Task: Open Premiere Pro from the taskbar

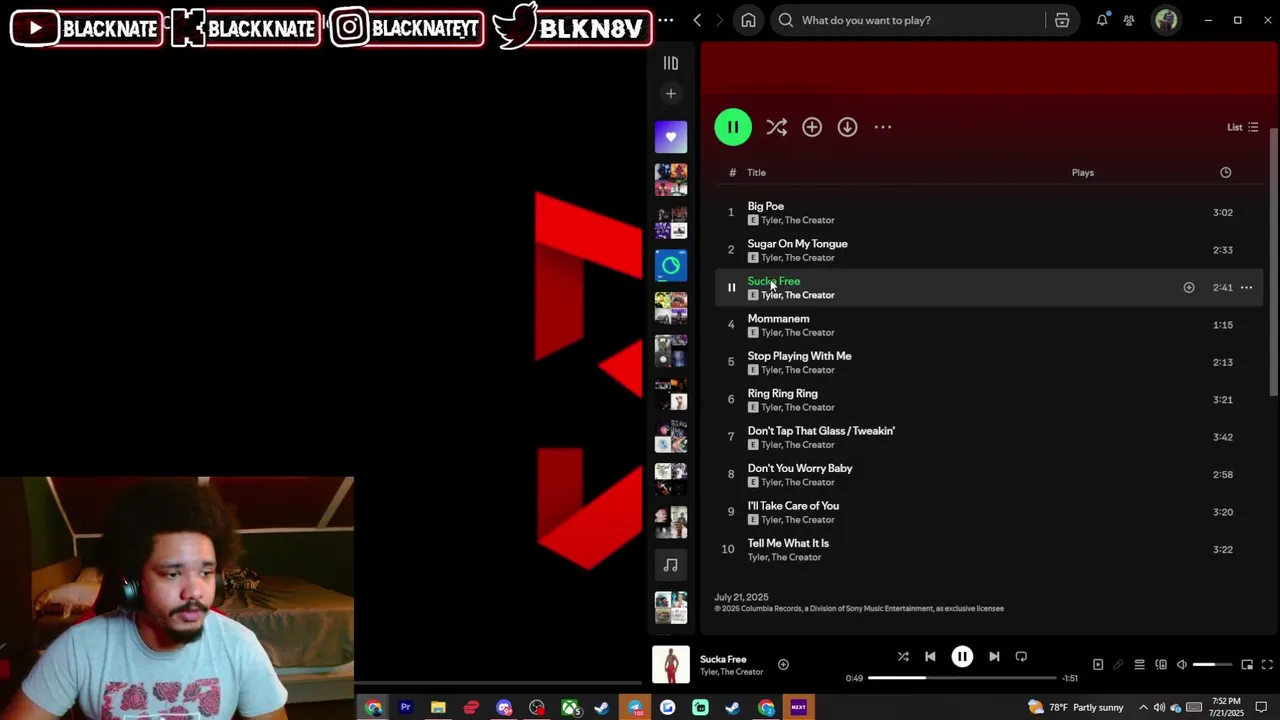Action: pos(406,708)
